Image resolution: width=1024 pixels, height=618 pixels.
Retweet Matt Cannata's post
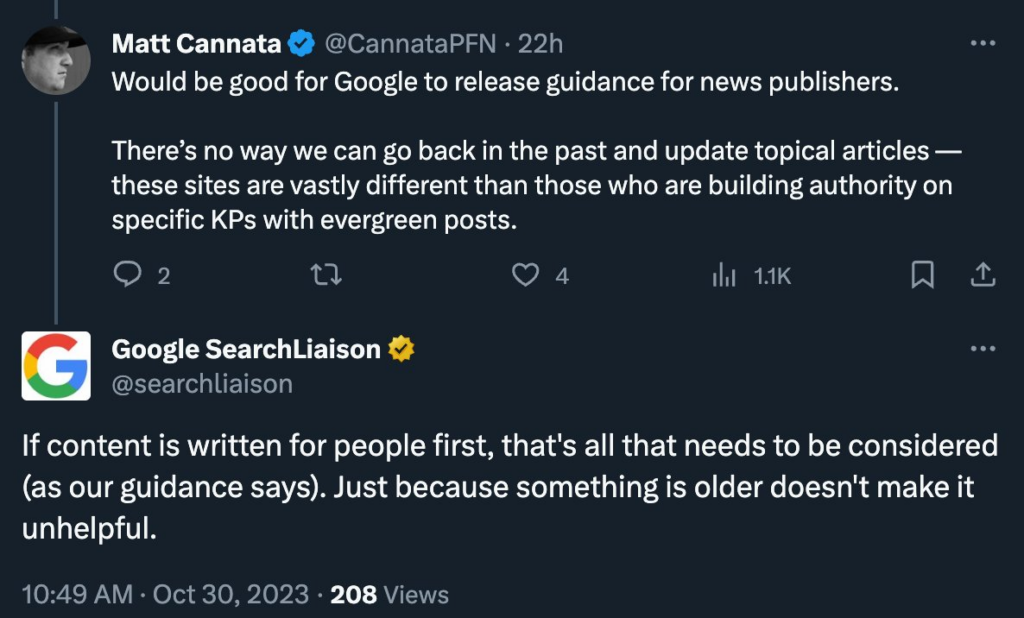326,275
